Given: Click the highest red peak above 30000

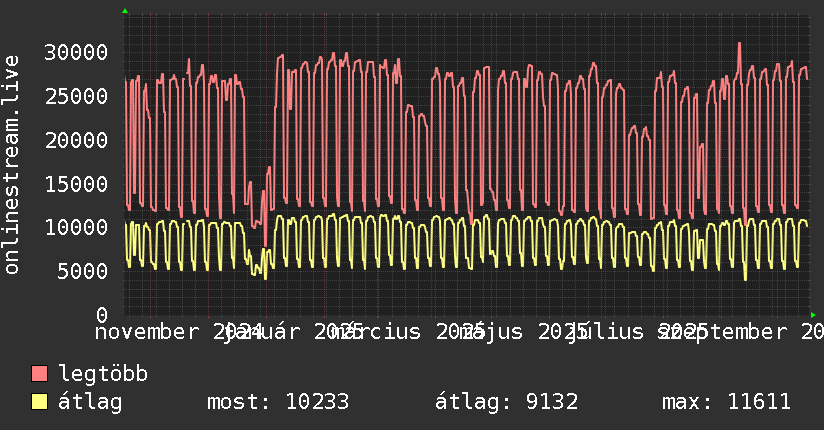Looking at the screenshot, I should pyautogui.click(x=739, y=44).
